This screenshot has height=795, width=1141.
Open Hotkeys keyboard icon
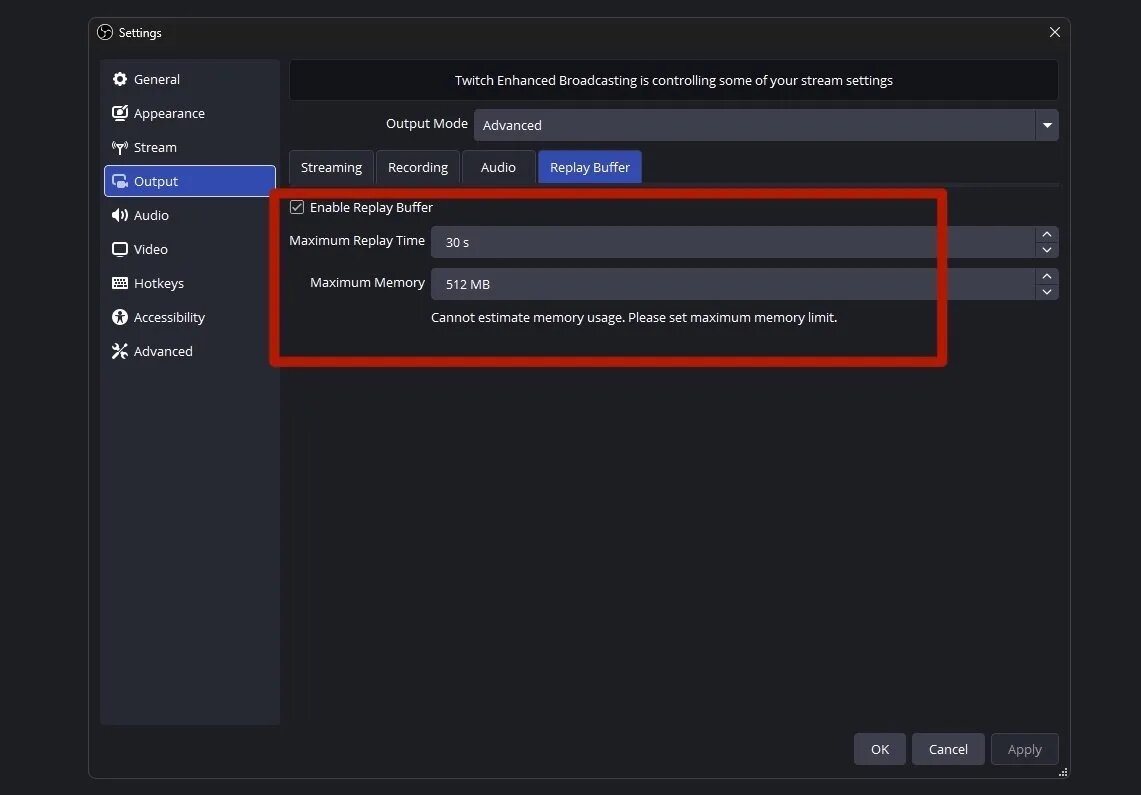click(119, 283)
